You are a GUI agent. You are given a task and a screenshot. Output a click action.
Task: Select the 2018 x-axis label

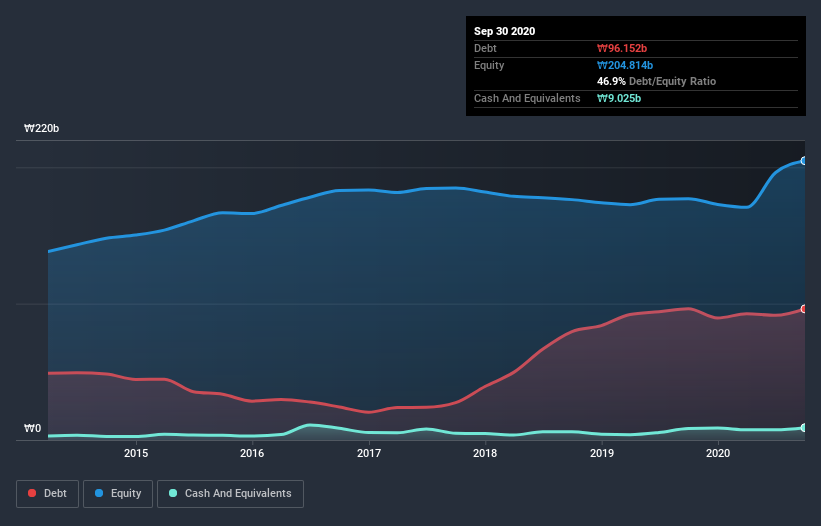click(485, 453)
